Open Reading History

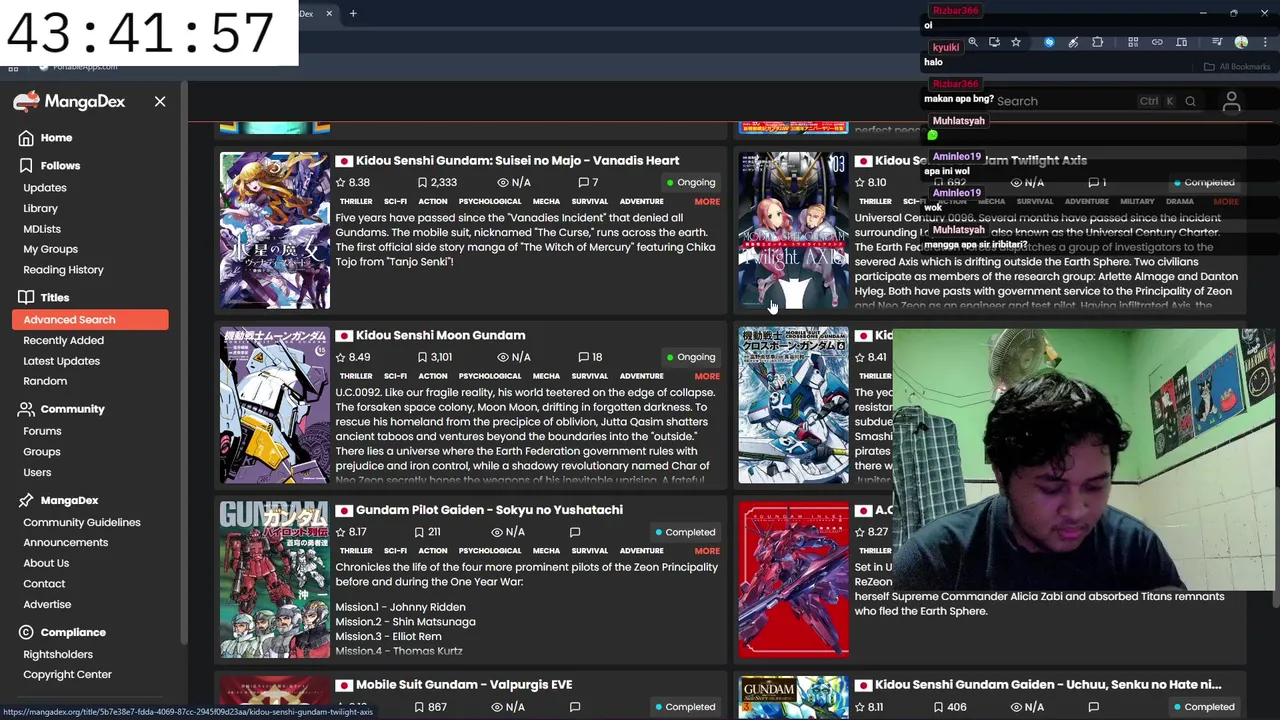click(63, 270)
